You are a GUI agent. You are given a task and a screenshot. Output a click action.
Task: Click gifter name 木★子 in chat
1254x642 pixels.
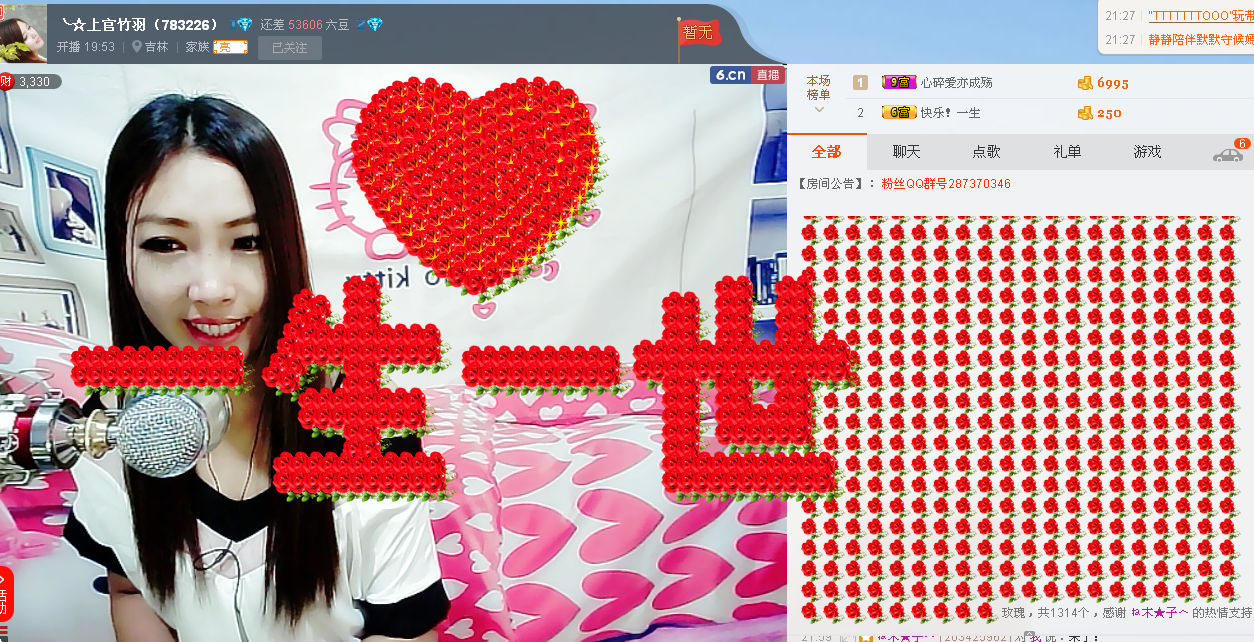click(x=1159, y=612)
